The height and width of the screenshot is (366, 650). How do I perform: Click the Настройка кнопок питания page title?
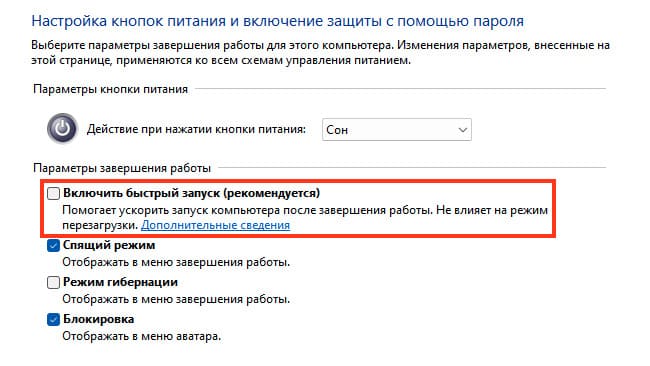[278, 21]
